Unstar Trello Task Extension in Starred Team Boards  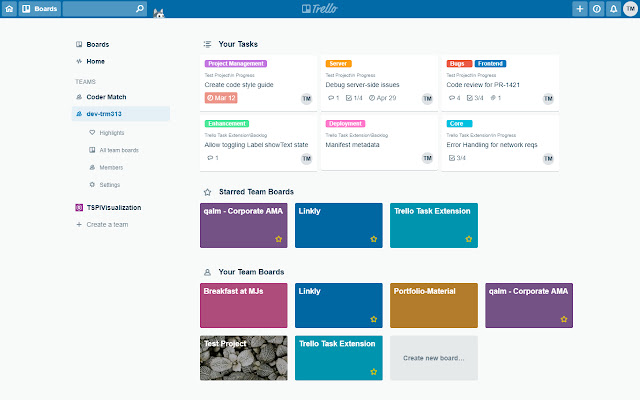click(x=469, y=239)
